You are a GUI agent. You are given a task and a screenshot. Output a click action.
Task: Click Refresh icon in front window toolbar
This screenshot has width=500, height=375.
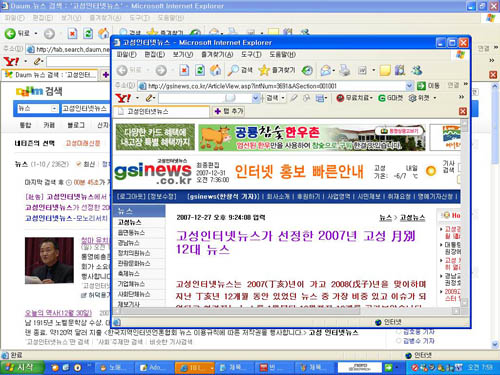[200, 70]
